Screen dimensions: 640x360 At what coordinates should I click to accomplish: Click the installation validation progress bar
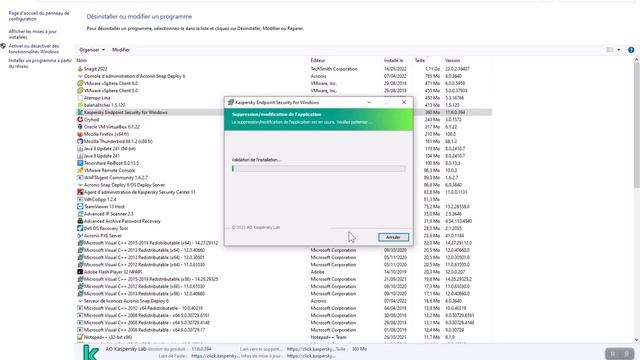click(x=318, y=169)
